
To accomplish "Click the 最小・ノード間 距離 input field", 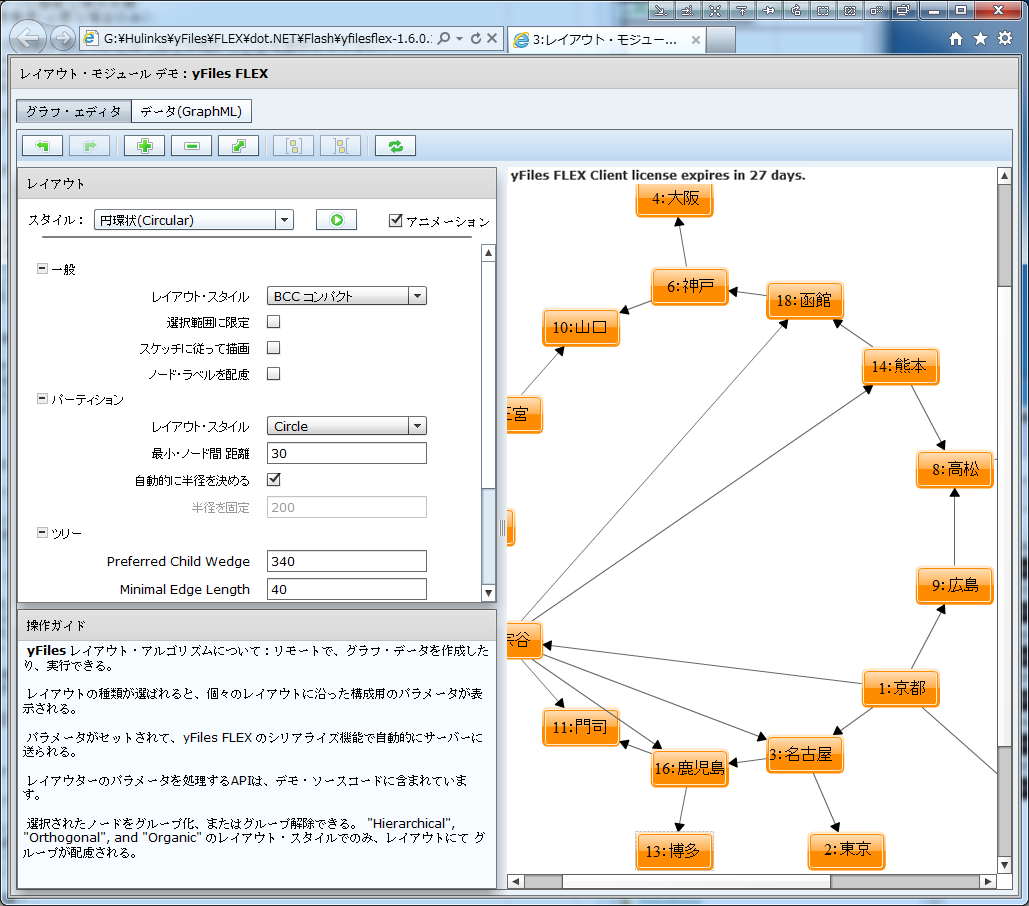I will click(x=346, y=453).
